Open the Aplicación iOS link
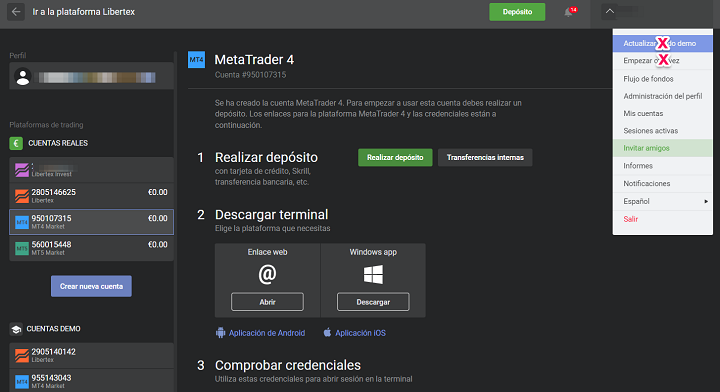Screen dimensions: 720x392 pyautogui.click(x=360, y=333)
